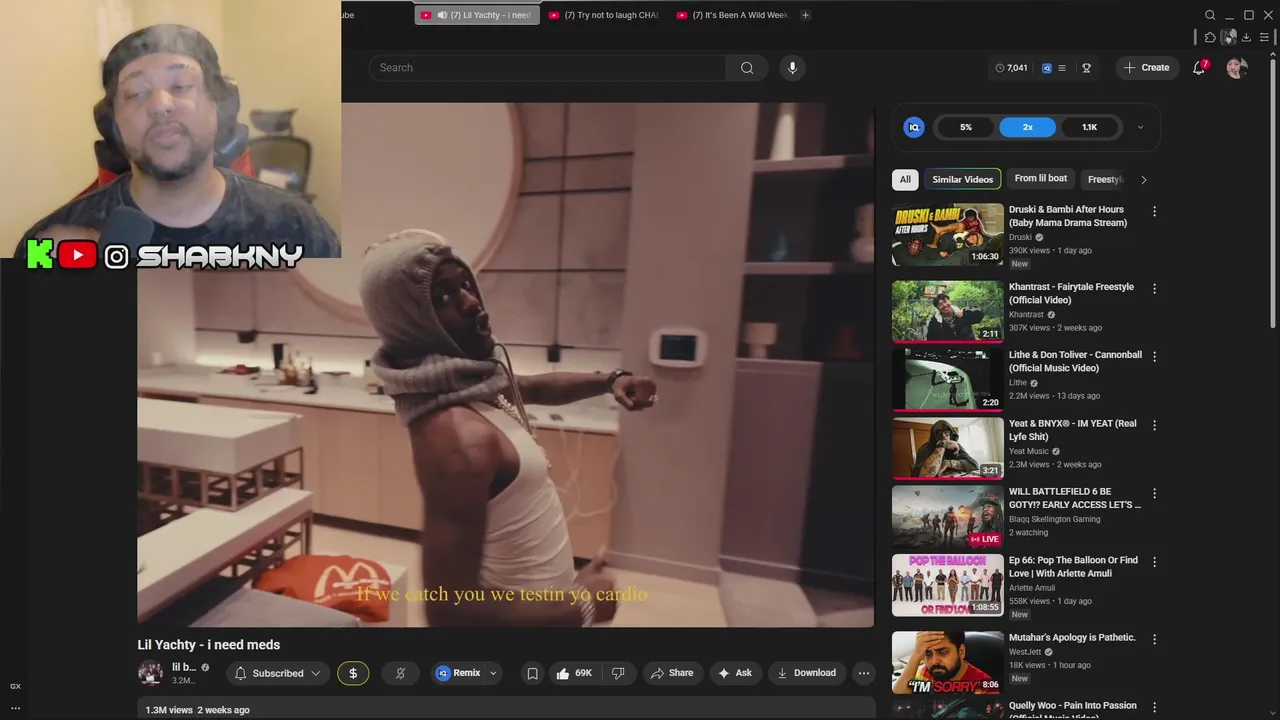
Task: Click the vidIQ logo in header toolbar
Action: point(1047,68)
